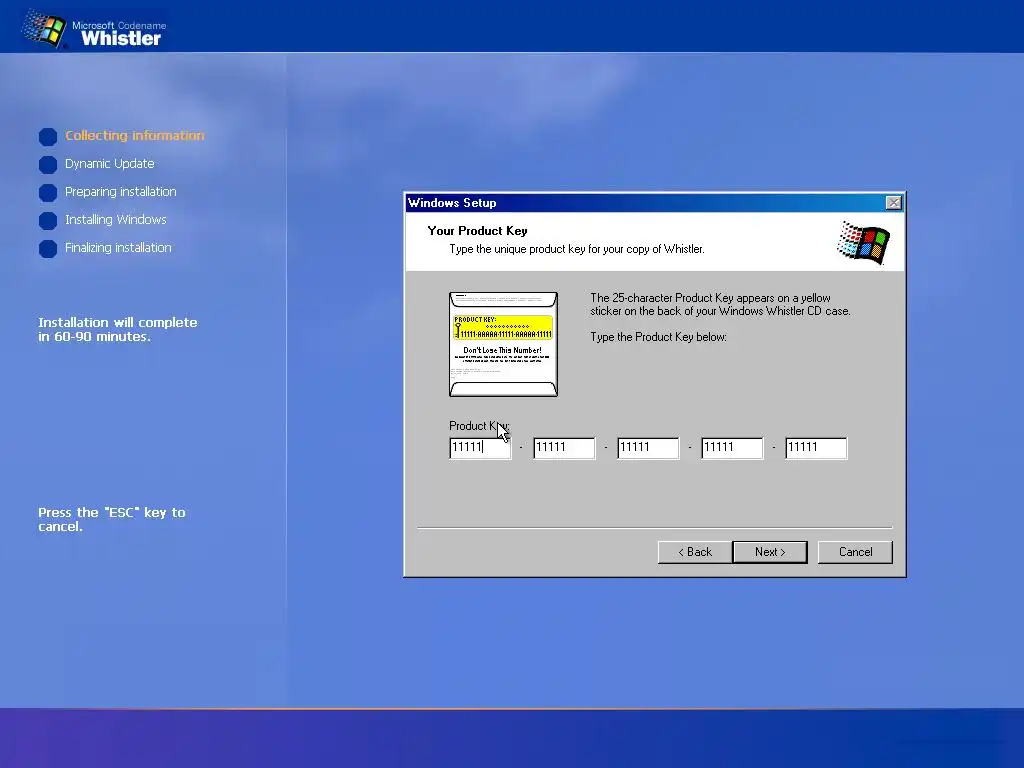Close the Windows Setup window
1024x768 pixels.
[893, 203]
